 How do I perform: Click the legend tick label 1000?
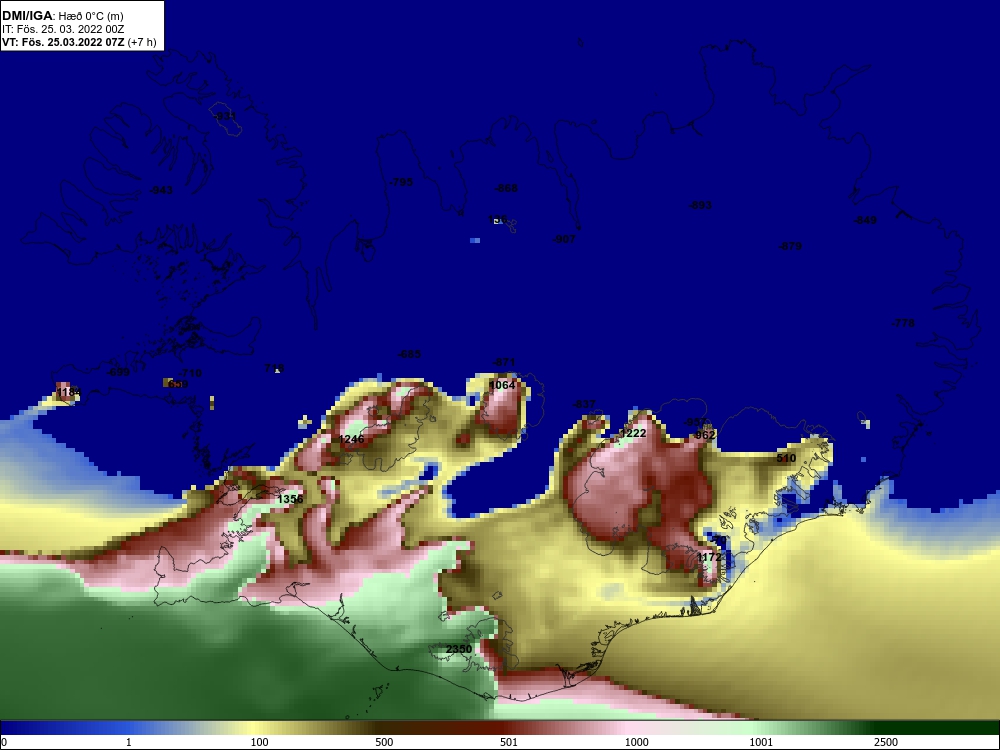[637, 742]
